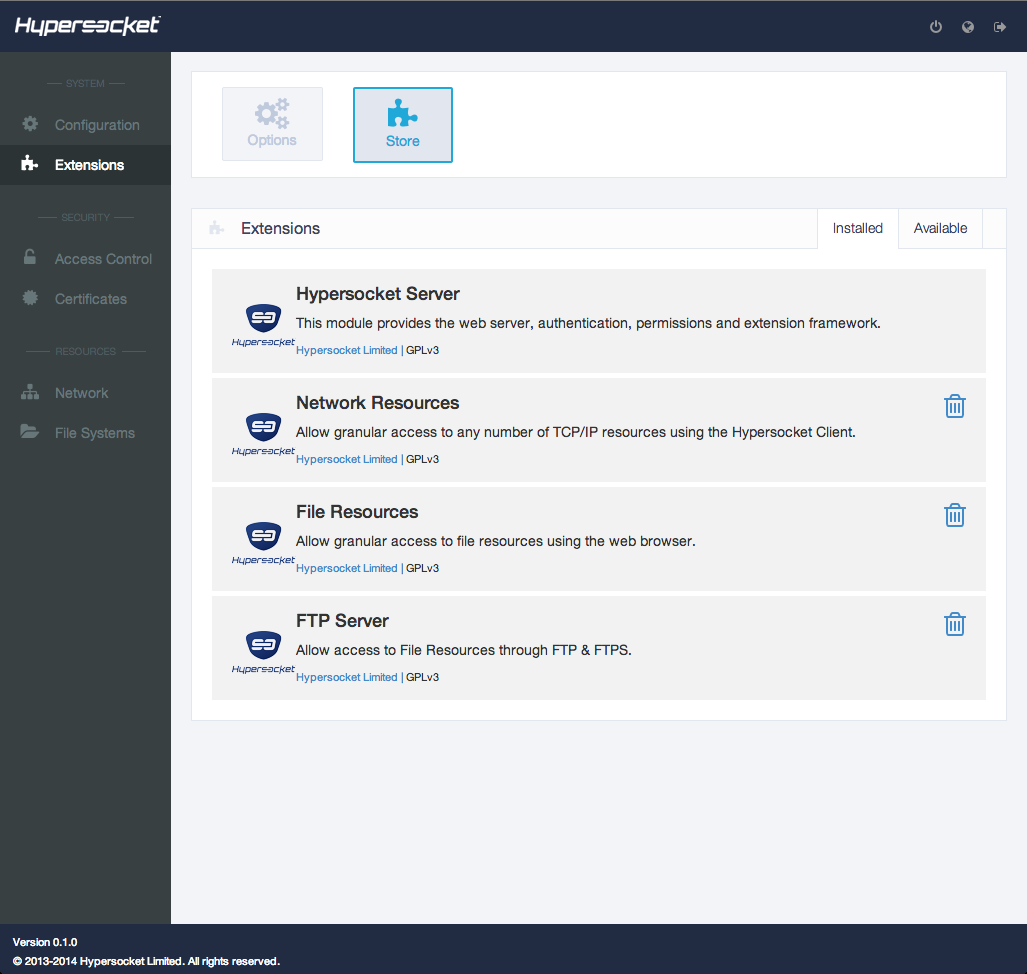The width and height of the screenshot is (1027, 974).
Task: Click the GPLv3 license text under File Resources
Action: [x=422, y=568]
